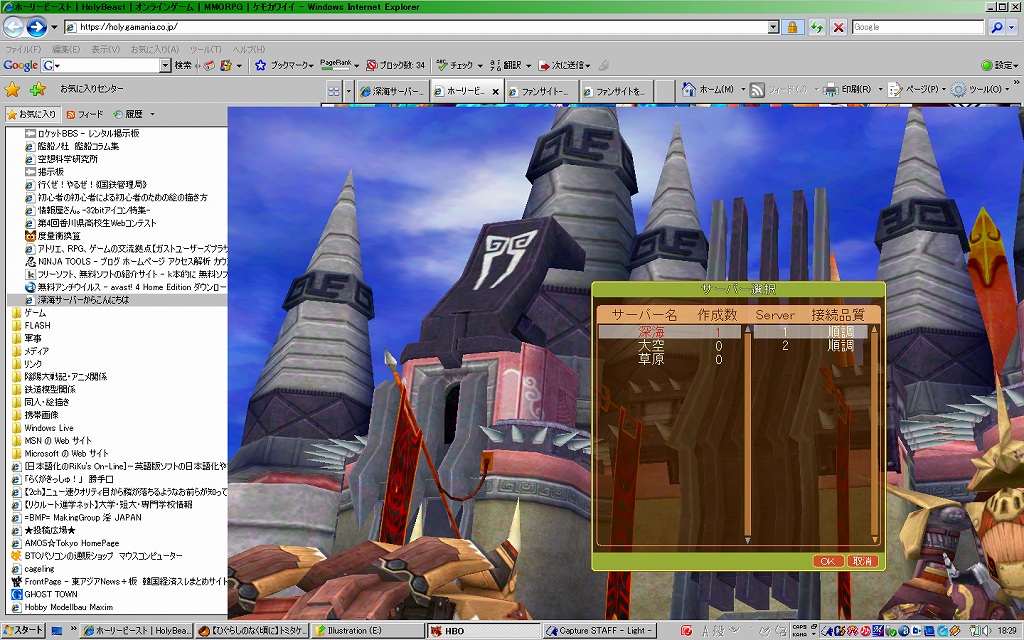Click the Google Toolbar bookmark star ブックマーク
The height and width of the screenshot is (640, 1024).
261,65
